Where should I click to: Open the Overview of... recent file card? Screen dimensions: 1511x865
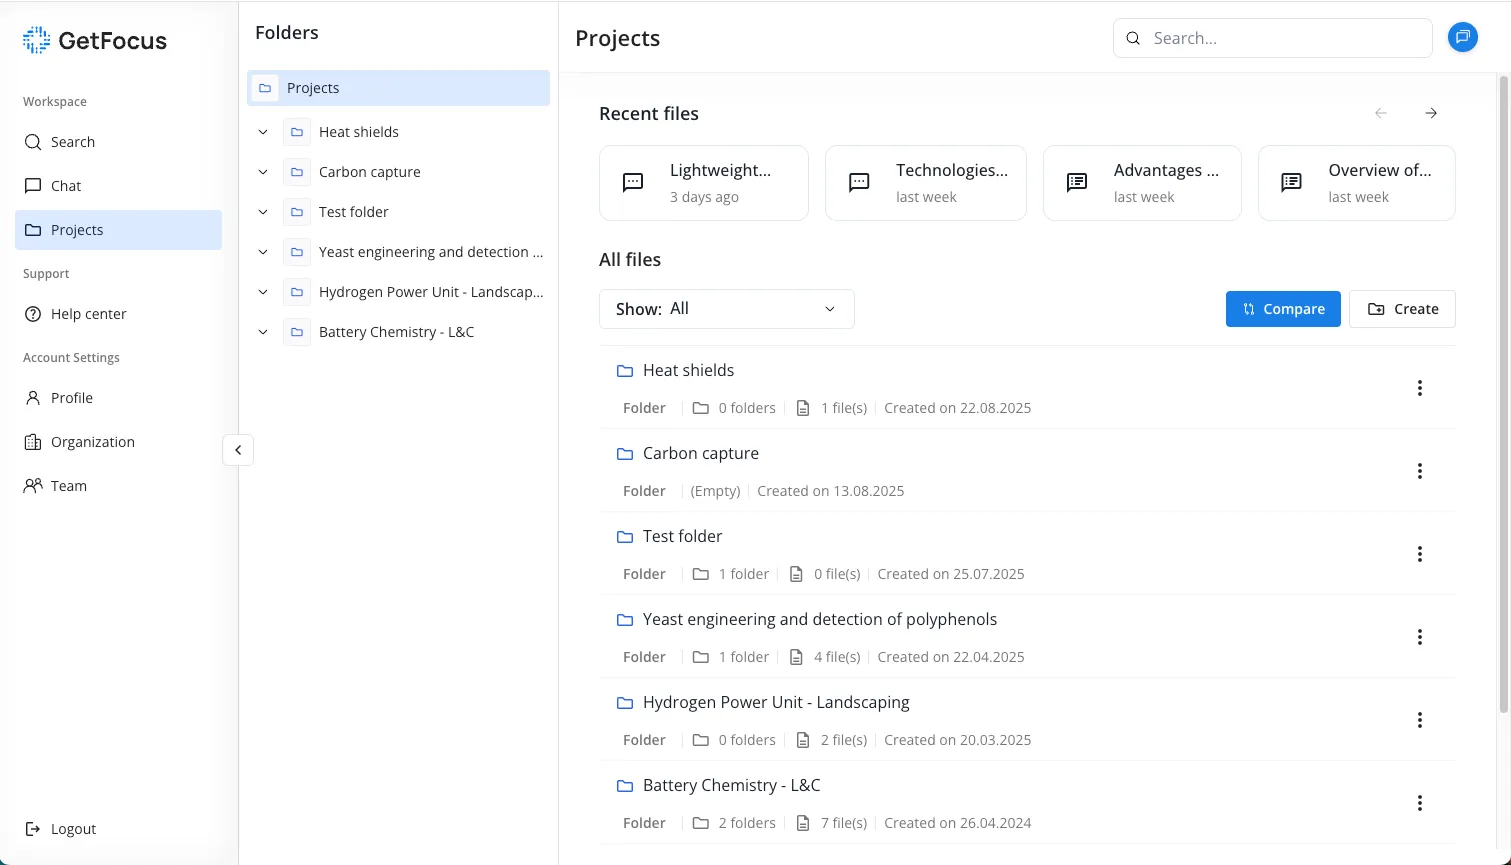(1356, 183)
